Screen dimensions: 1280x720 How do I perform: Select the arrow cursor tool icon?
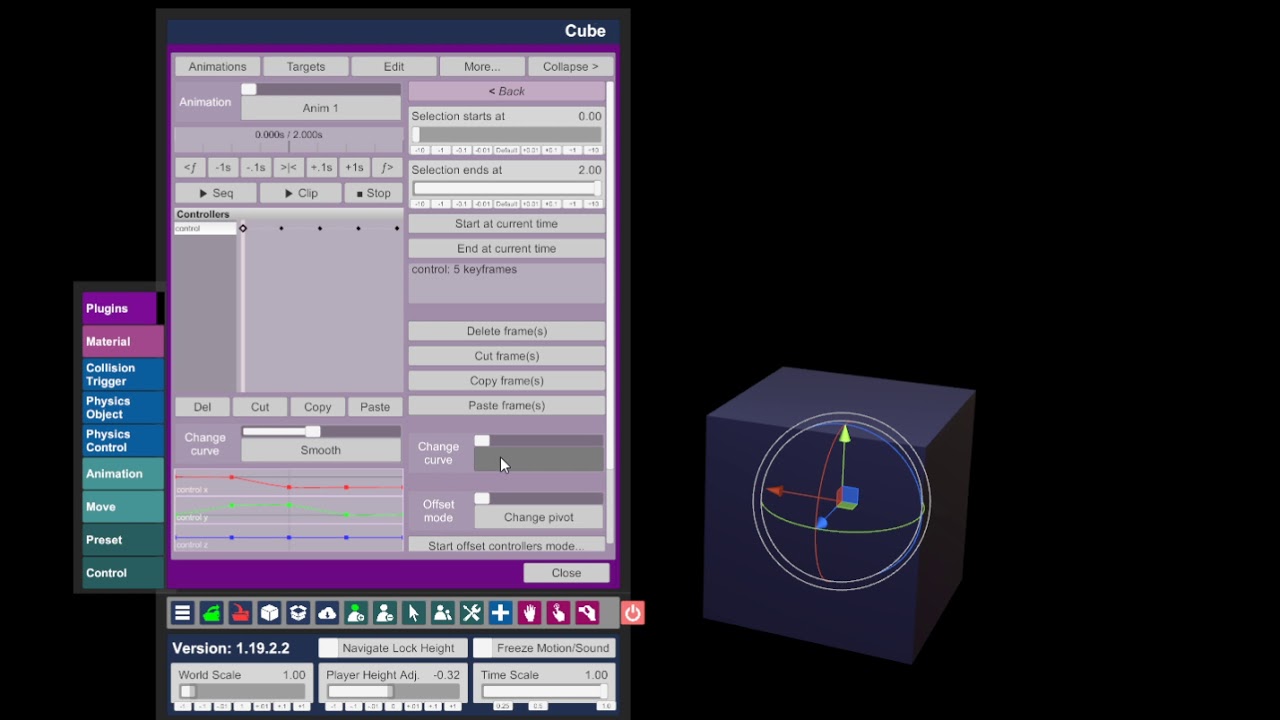pyautogui.click(x=414, y=613)
